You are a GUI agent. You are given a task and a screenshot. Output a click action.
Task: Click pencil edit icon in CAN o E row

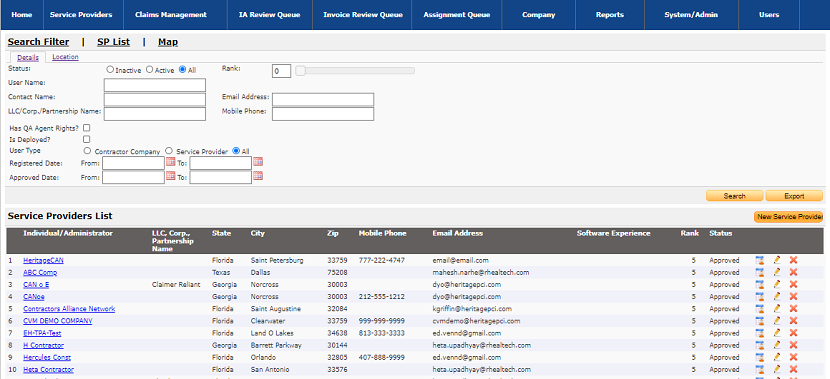click(777, 284)
